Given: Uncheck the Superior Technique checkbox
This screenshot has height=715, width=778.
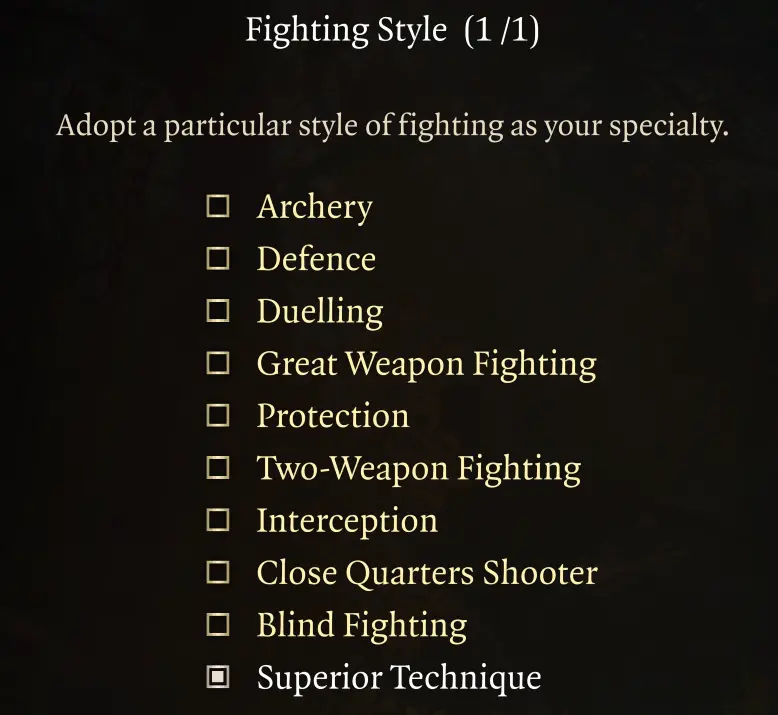Looking at the screenshot, I should pos(218,677).
